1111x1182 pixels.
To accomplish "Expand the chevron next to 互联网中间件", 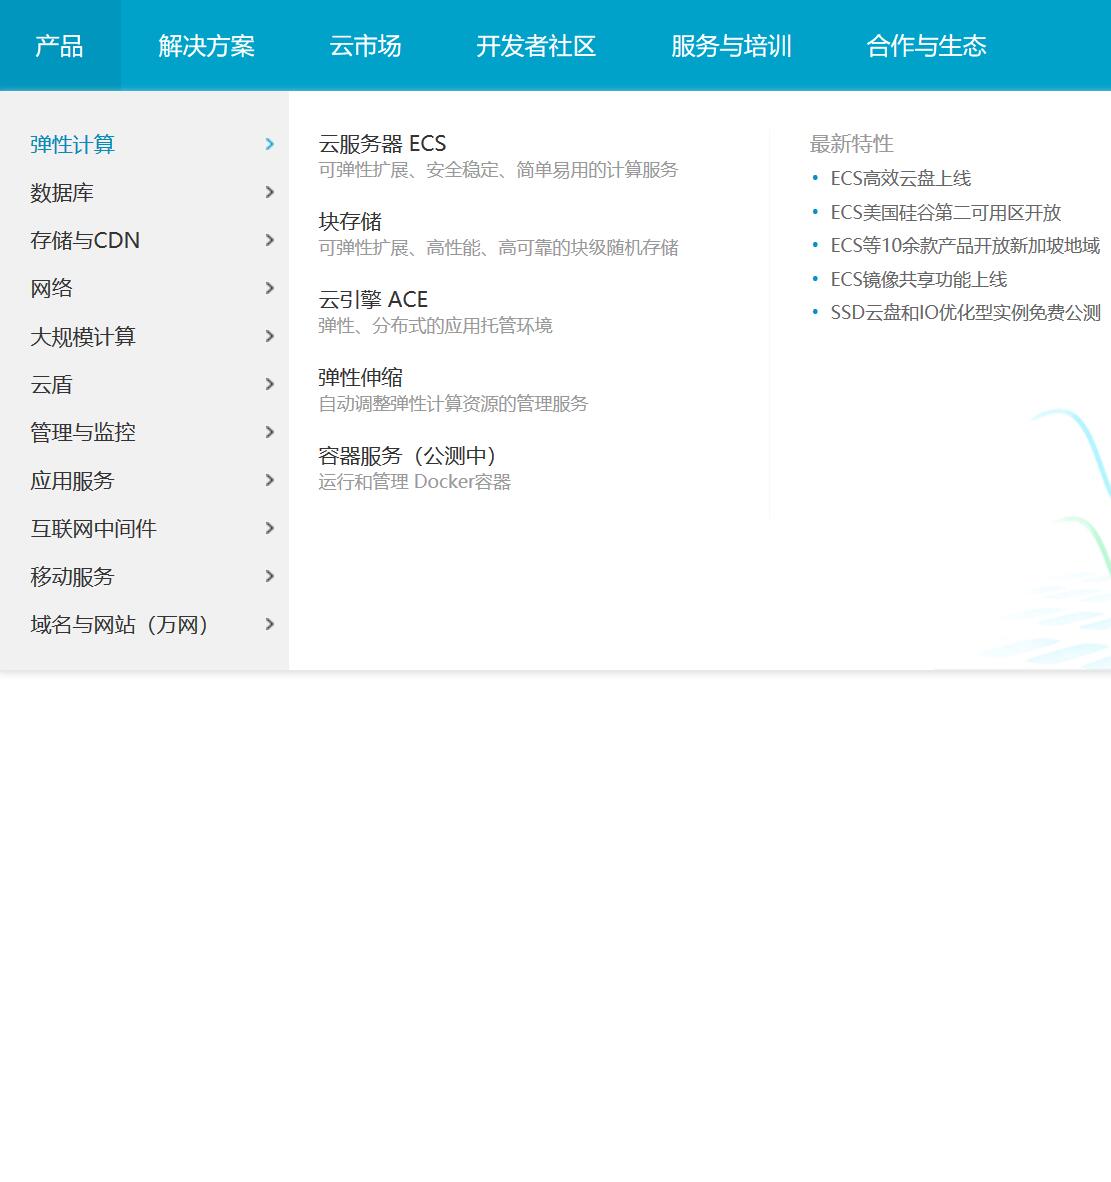I will pyautogui.click(x=270, y=528).
